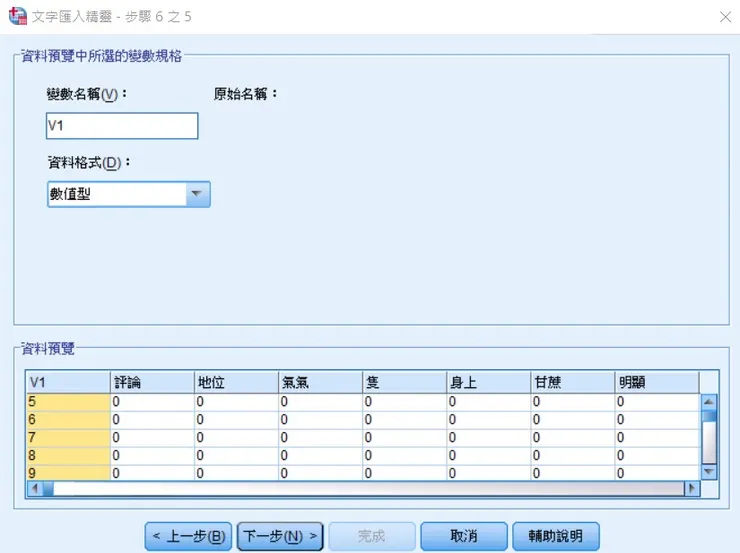Click the 取消 cancel button

464,536
